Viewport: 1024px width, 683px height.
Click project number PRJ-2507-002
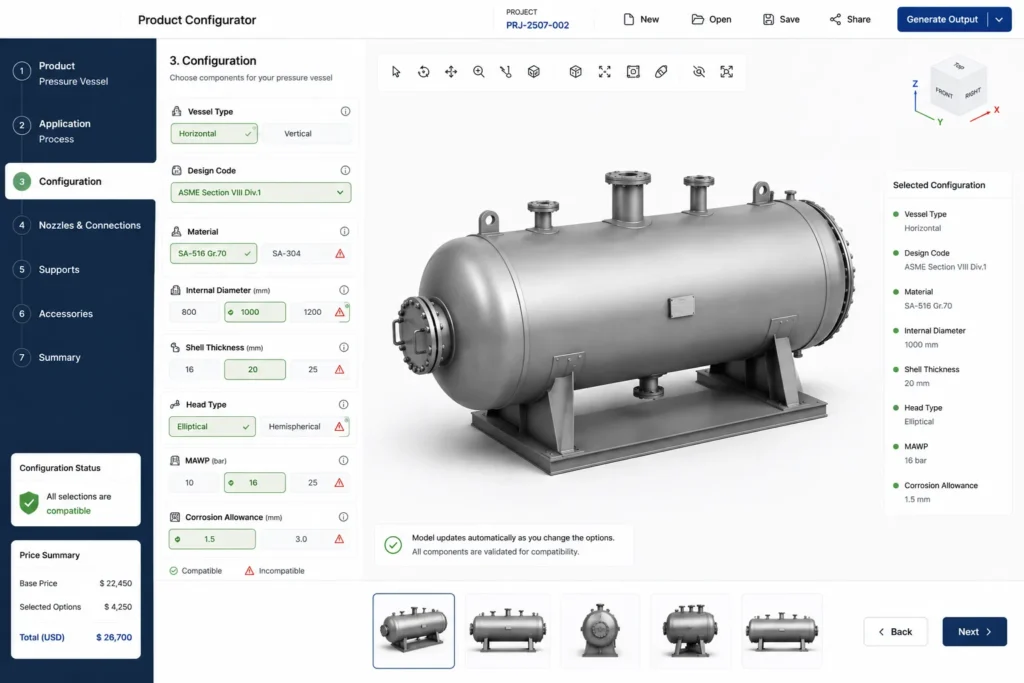pyautogui.click(x=537, y=25)
